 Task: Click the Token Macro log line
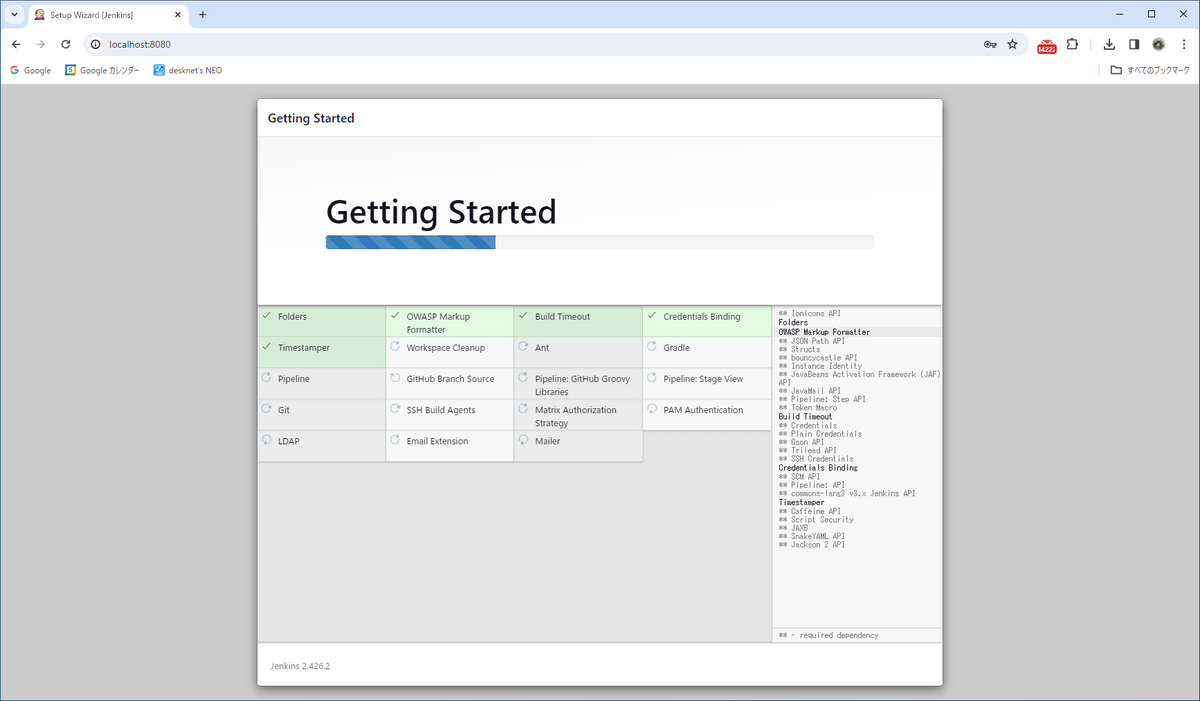click(x=808, y=408)
